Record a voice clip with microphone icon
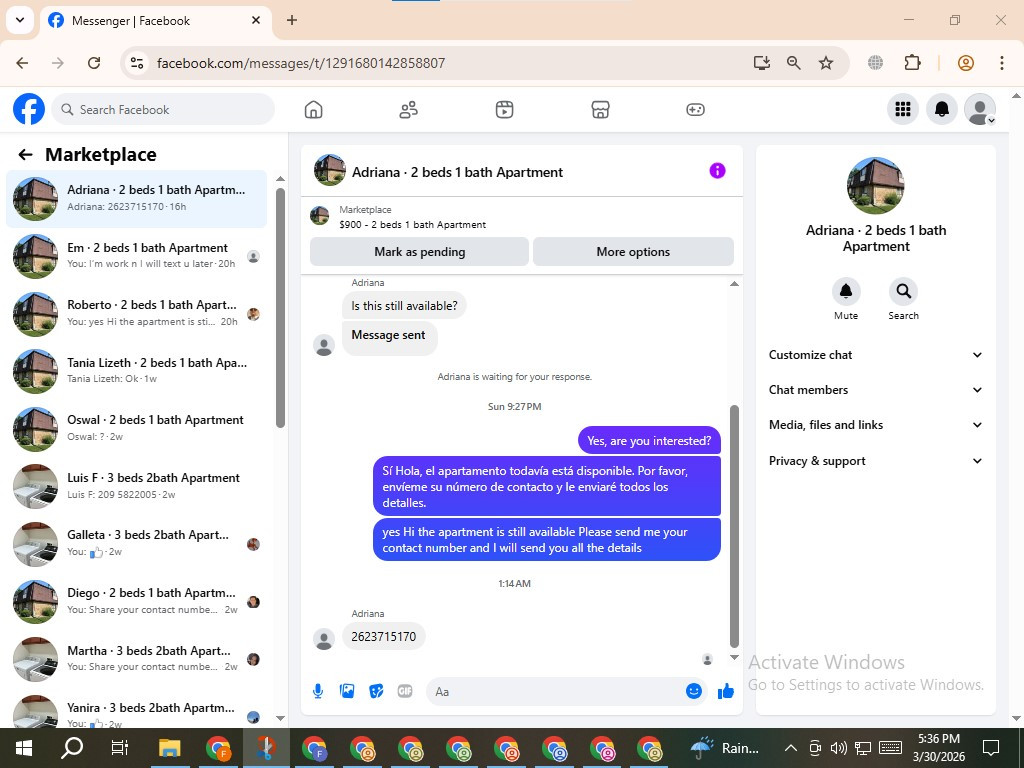Viewport: 1024px width, 768px height. [318, 691]
